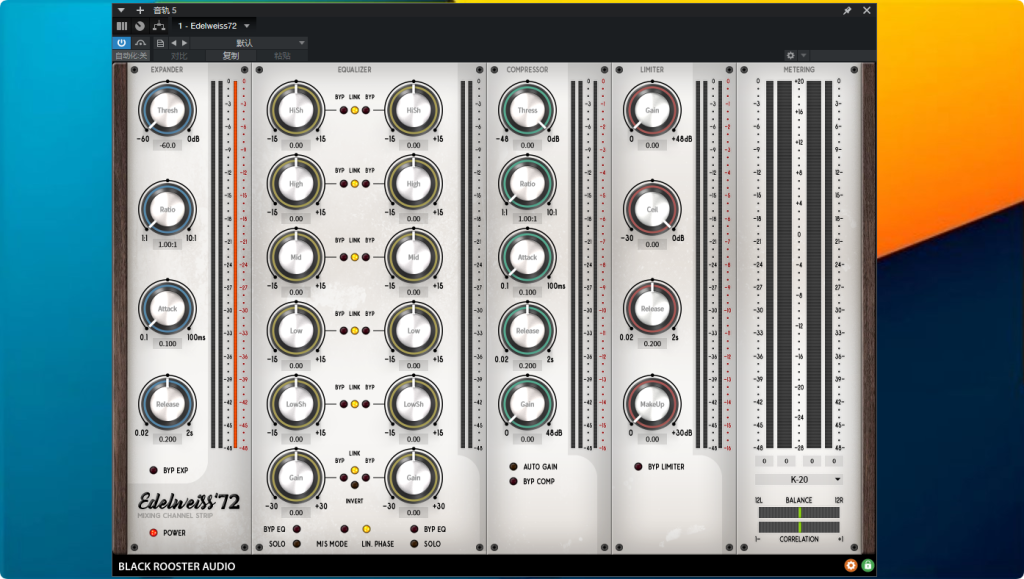Enable BYP COMP LED
The image size is (1024, 579).
coord(513,482)
